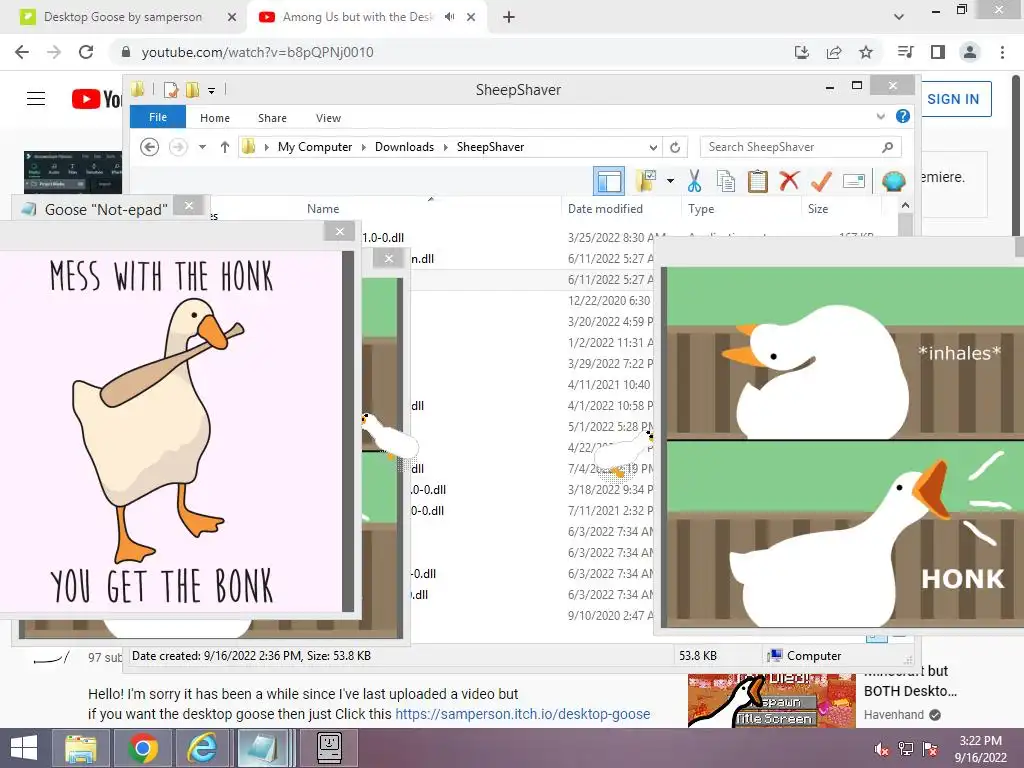This screenshot has width=1024, height=768.
Task: Open Chrome media control icon
Action: coord(905,52)
